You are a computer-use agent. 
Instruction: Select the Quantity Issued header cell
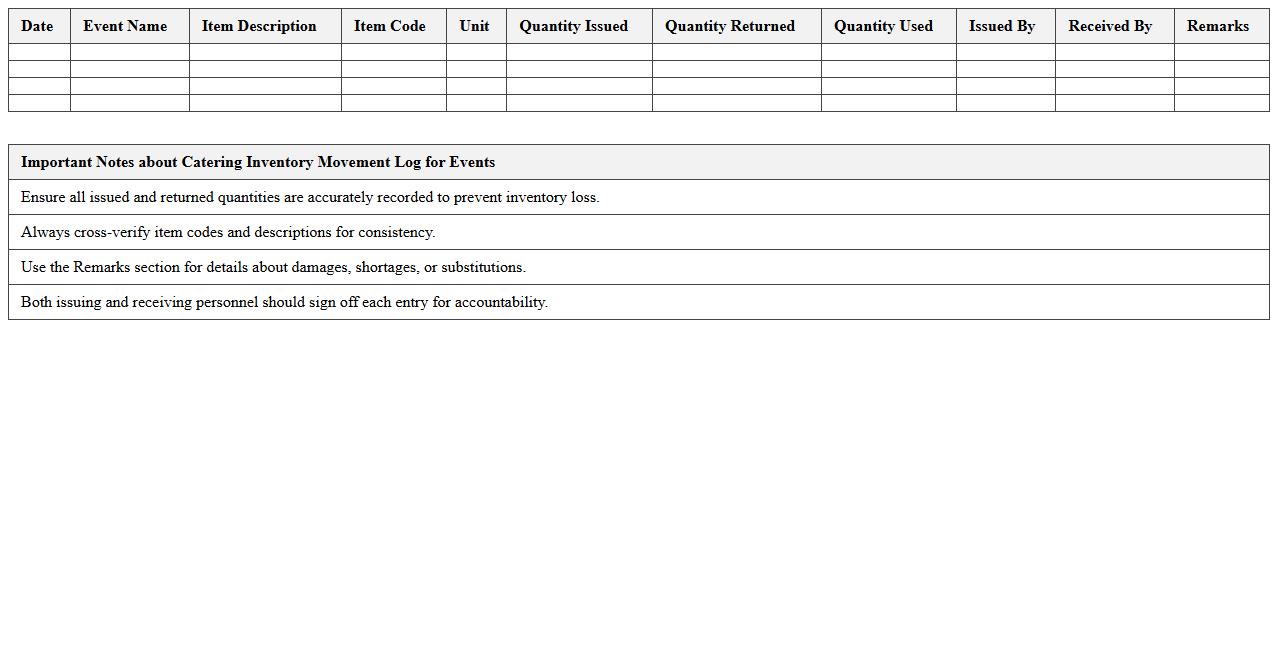coord(574,26)
